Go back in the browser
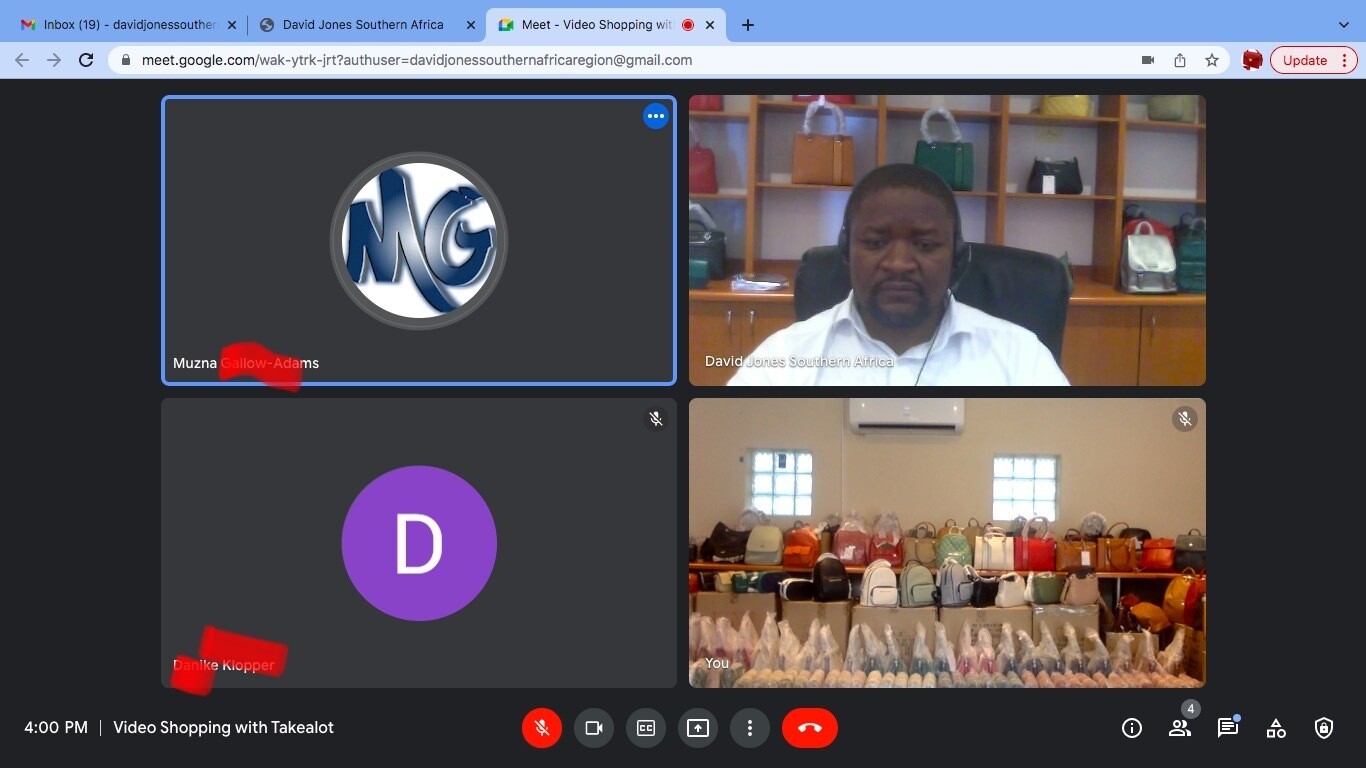The height and width of the screenshot is (768, 1366). click(x=23, y=60)
